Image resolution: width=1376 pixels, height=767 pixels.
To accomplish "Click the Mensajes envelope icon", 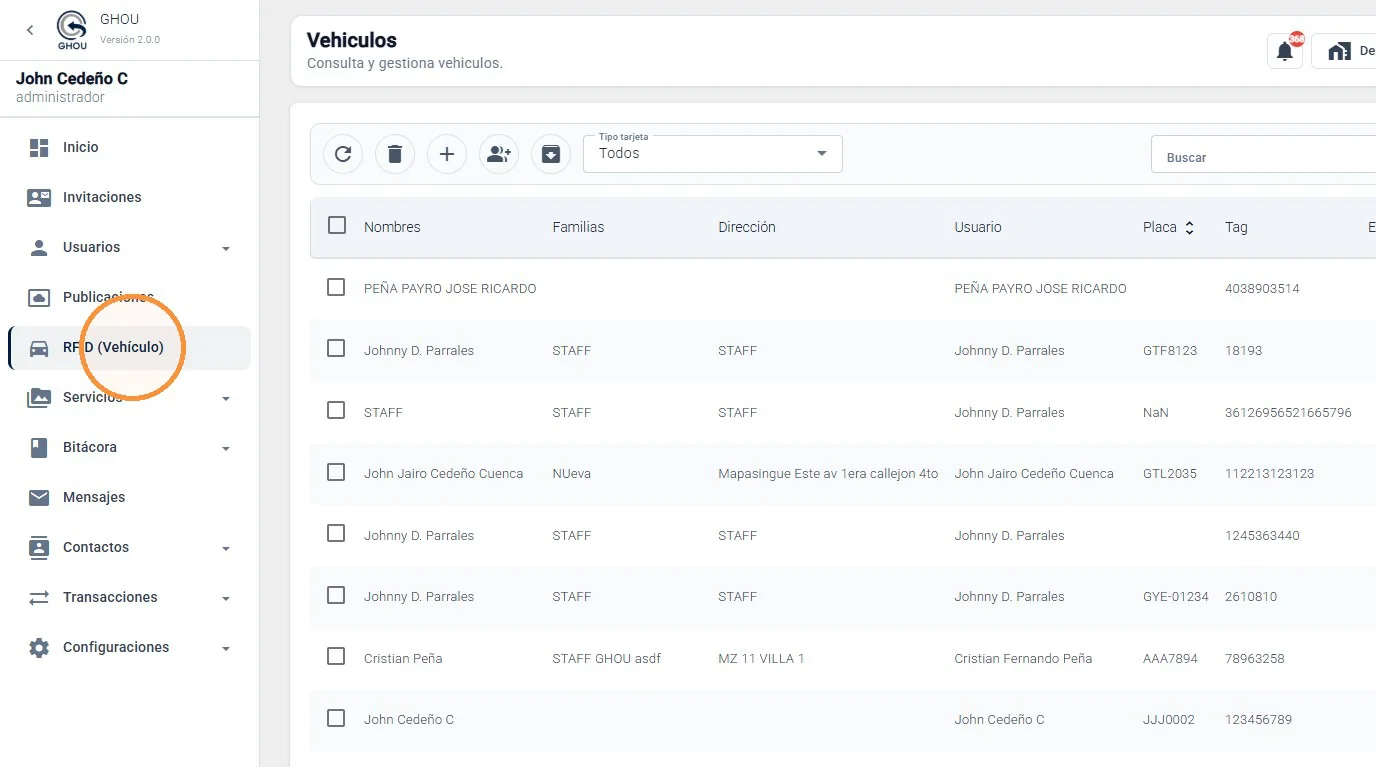I will pos(39,497).
